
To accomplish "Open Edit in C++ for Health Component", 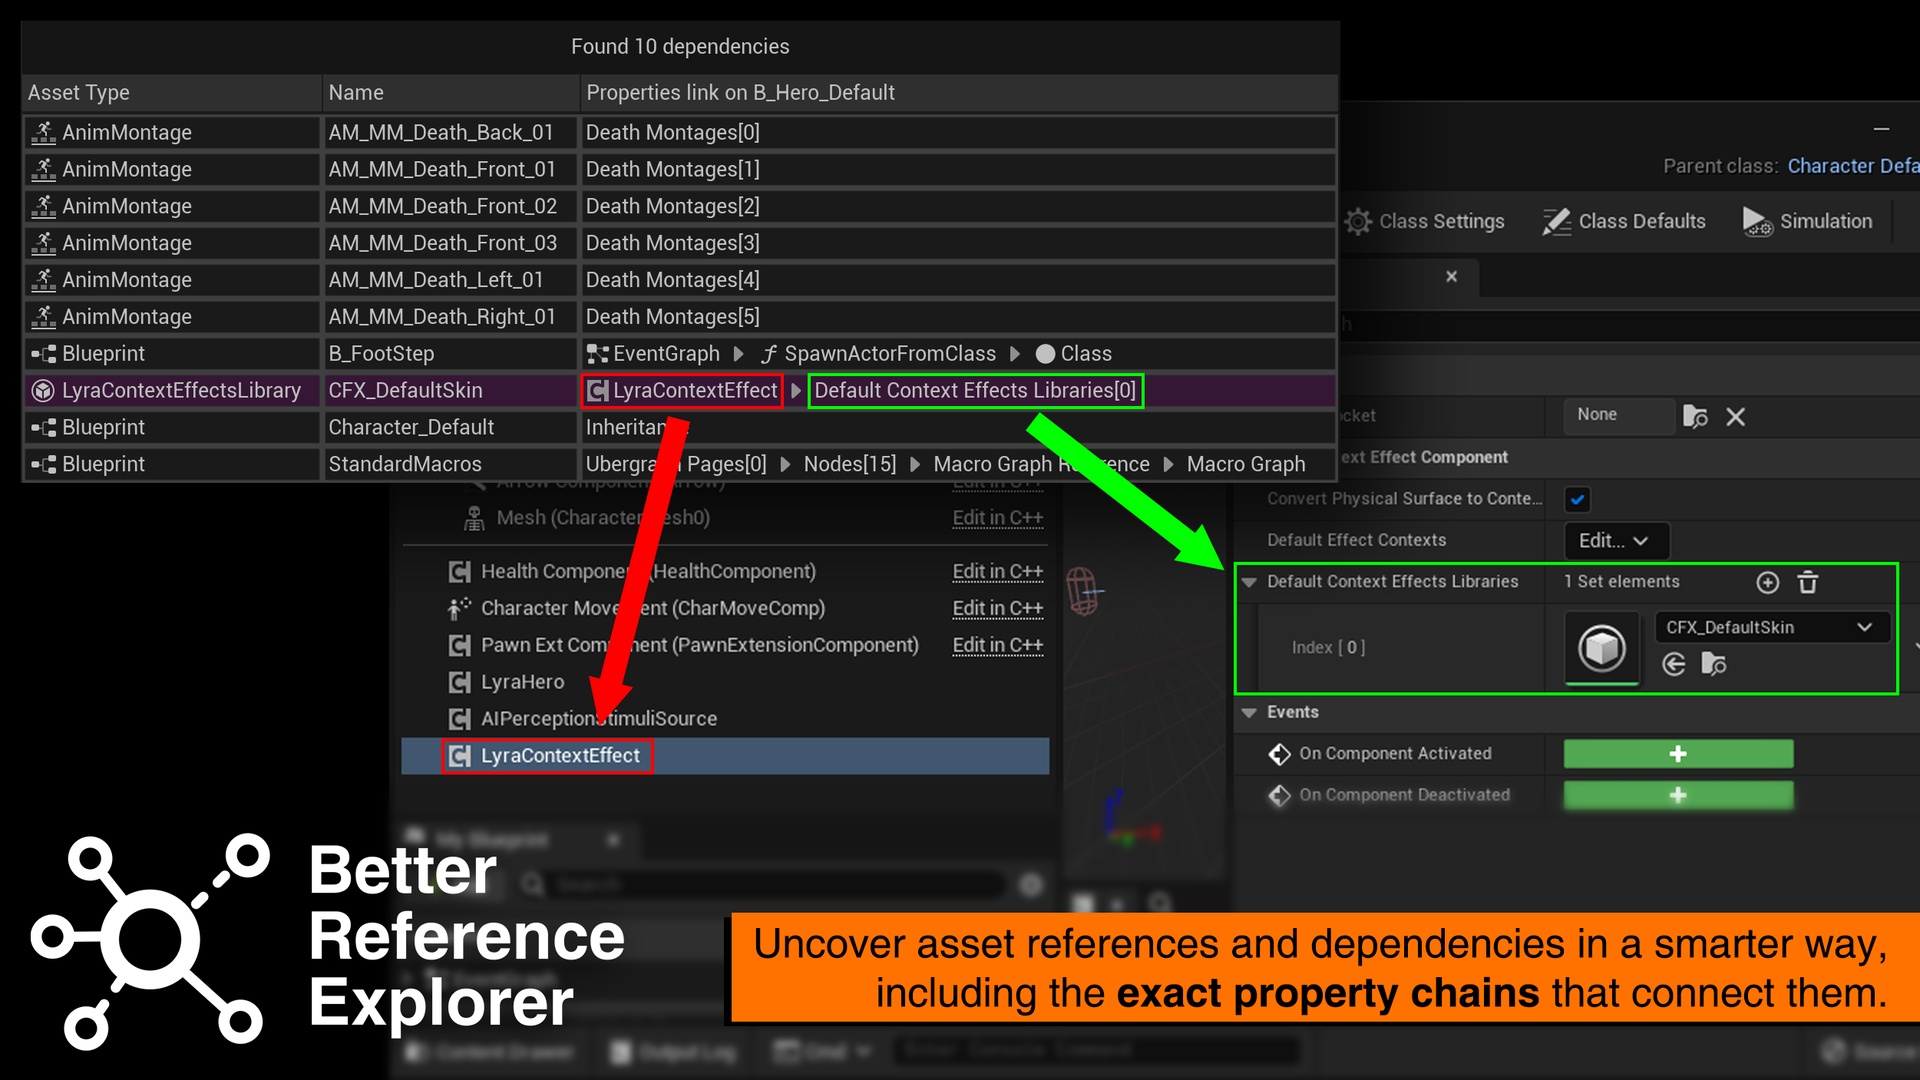I will (997, 571).
